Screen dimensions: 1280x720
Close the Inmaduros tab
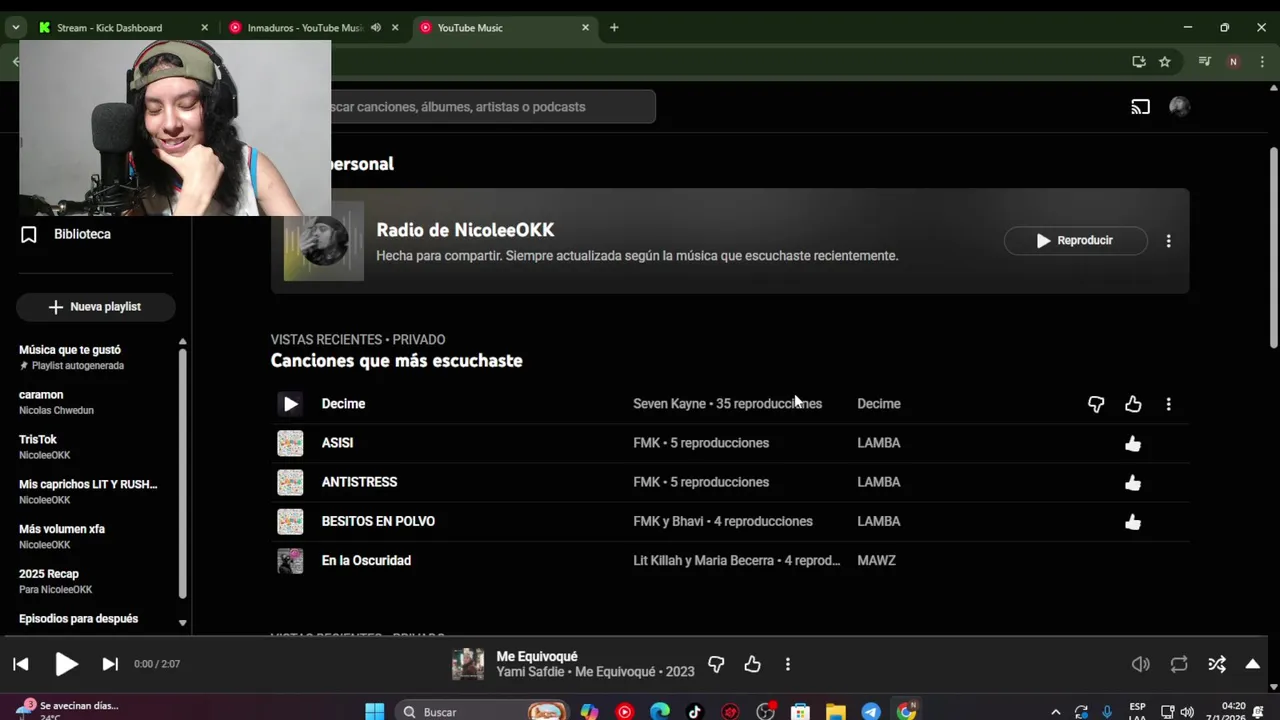pos(395,28)
